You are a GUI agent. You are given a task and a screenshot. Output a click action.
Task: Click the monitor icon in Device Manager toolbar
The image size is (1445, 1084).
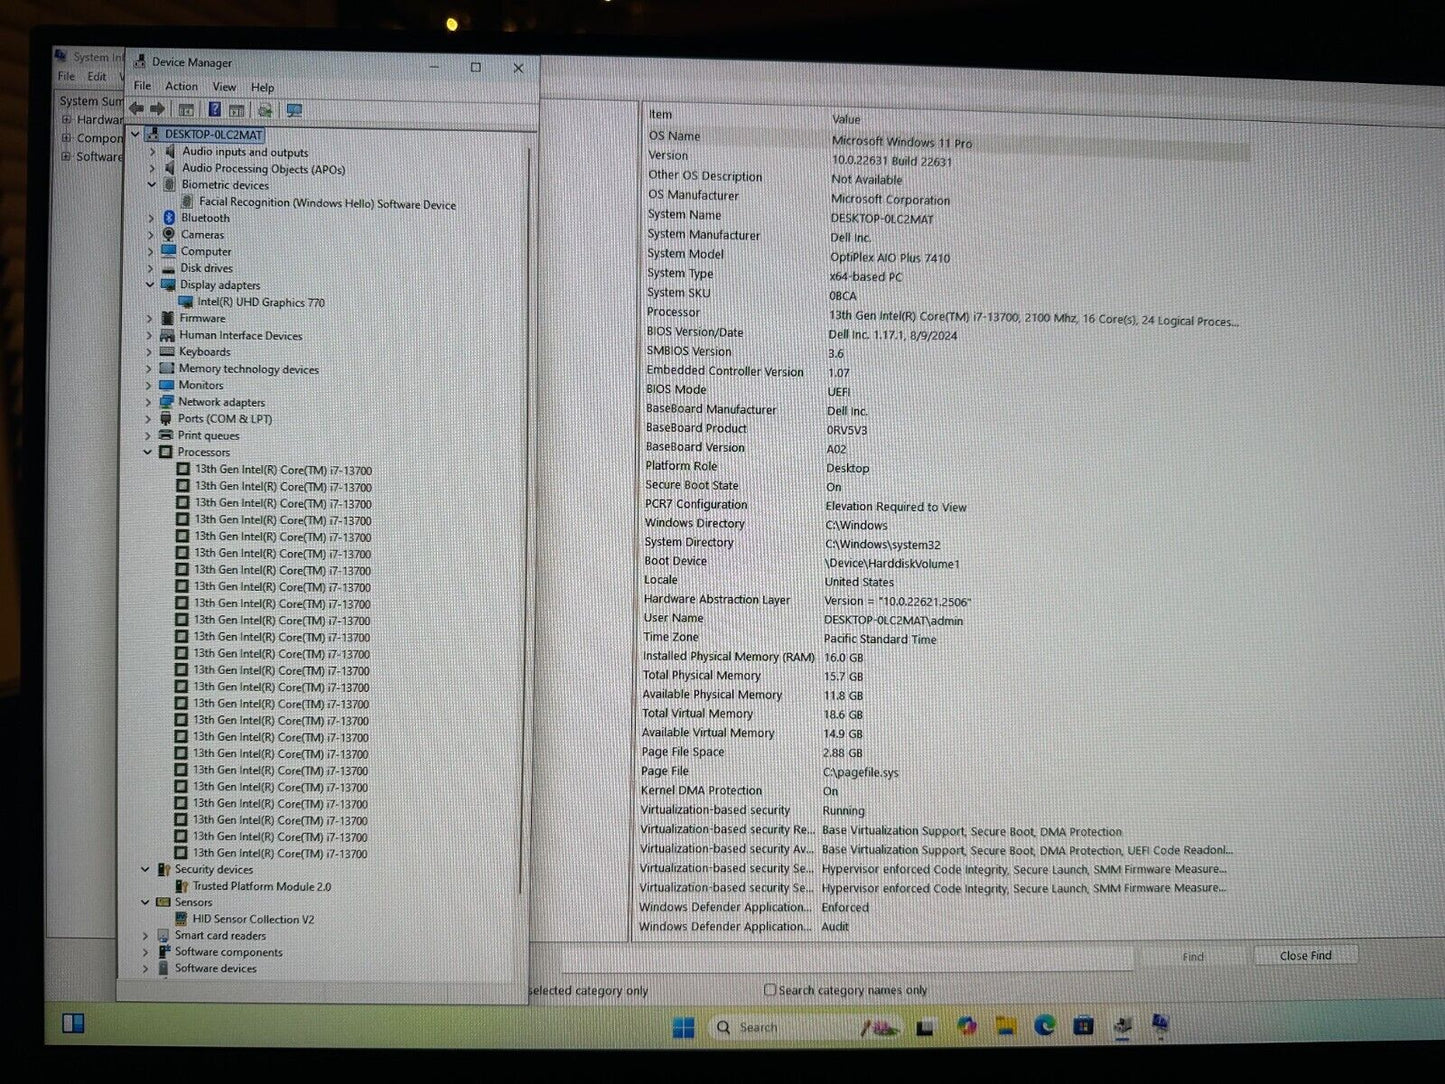294,110
